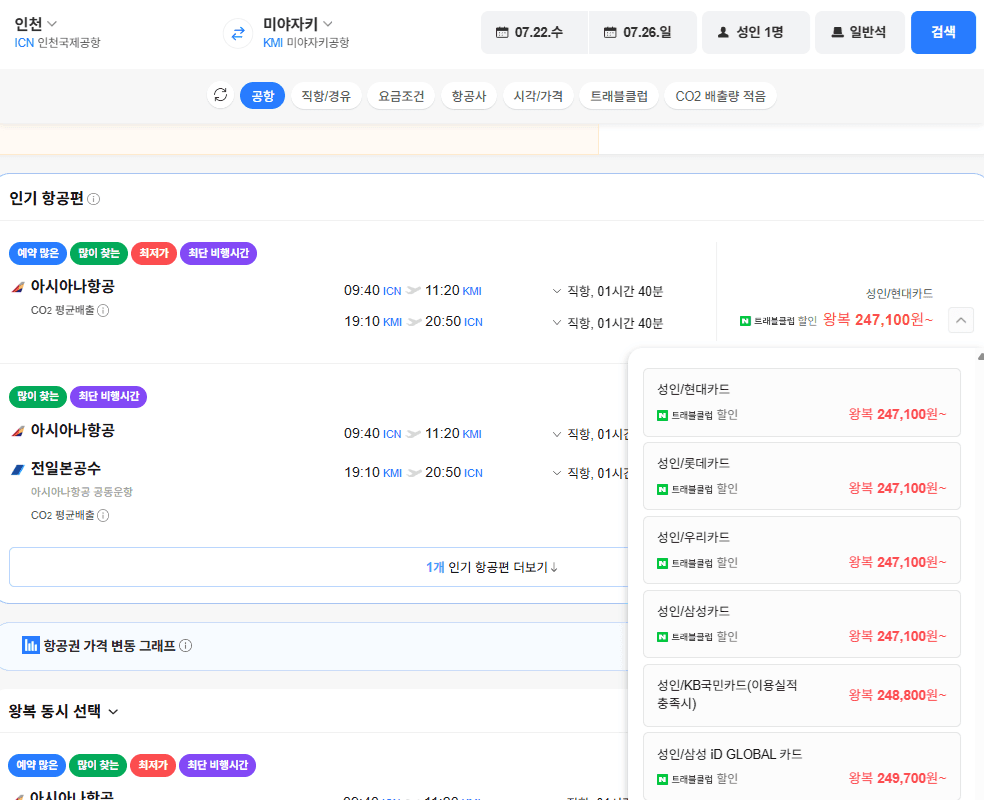
Task: Click the ICN 인천국제공항 label
Action: 57,43
